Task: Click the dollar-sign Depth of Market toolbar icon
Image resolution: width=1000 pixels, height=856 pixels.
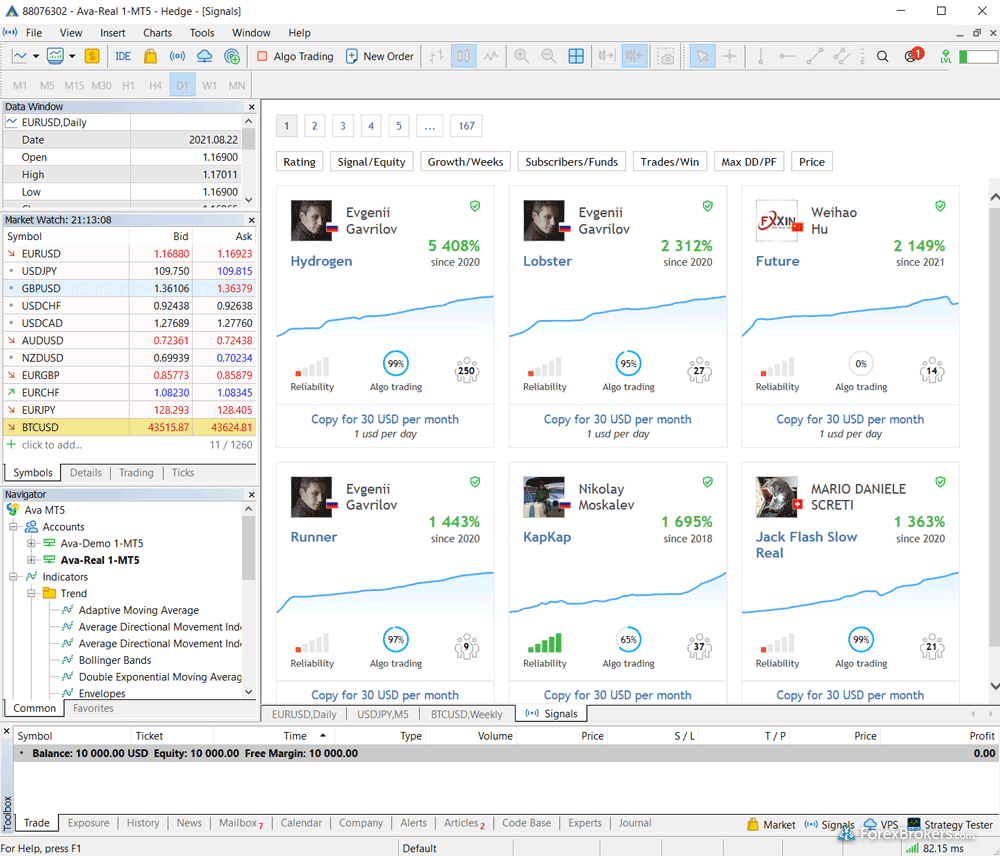Action: (92, 56)
